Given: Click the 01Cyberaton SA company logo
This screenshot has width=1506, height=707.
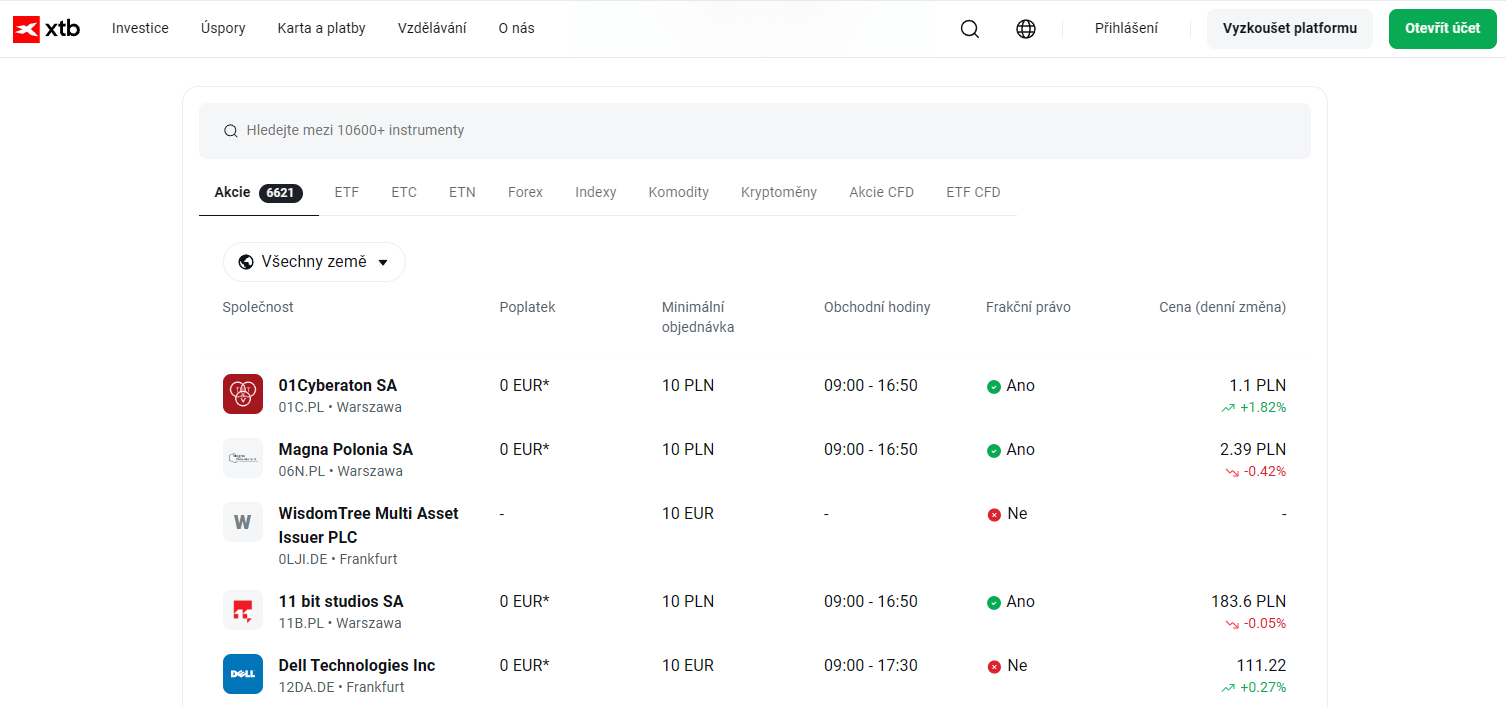Looking at the screenshot, I should tap(243, 394).
